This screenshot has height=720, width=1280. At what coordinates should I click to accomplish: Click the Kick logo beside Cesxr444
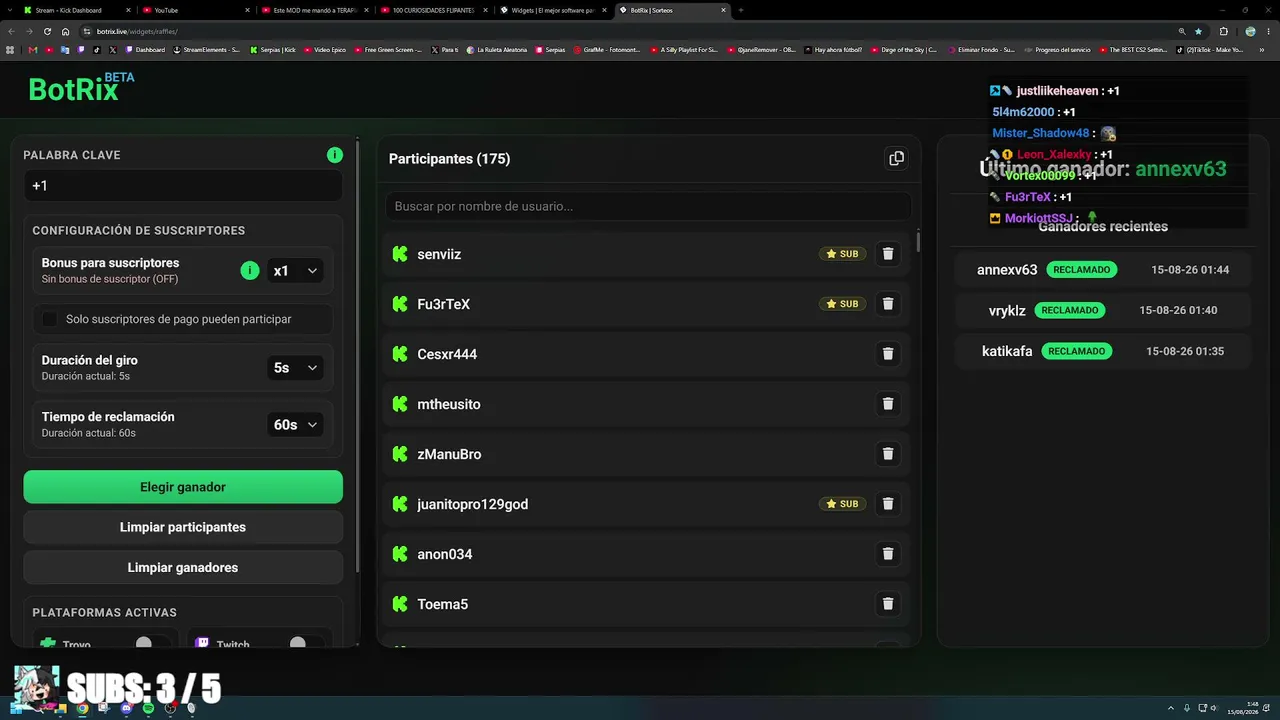click(400, 354)
